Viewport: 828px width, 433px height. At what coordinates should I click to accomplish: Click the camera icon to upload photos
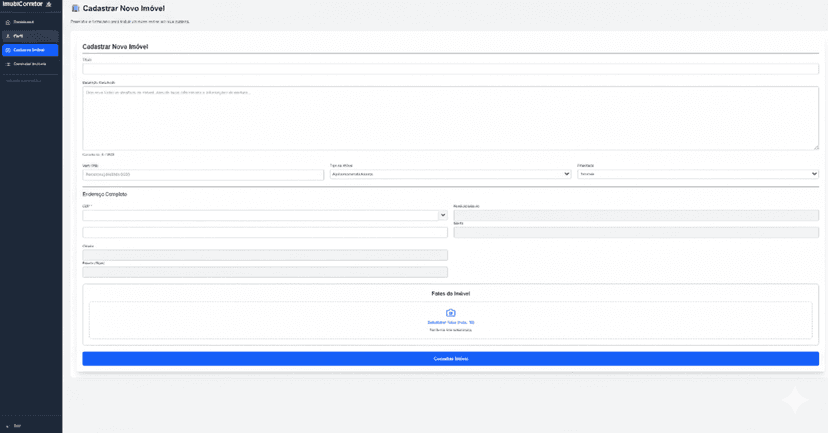[x=450, y=313]
